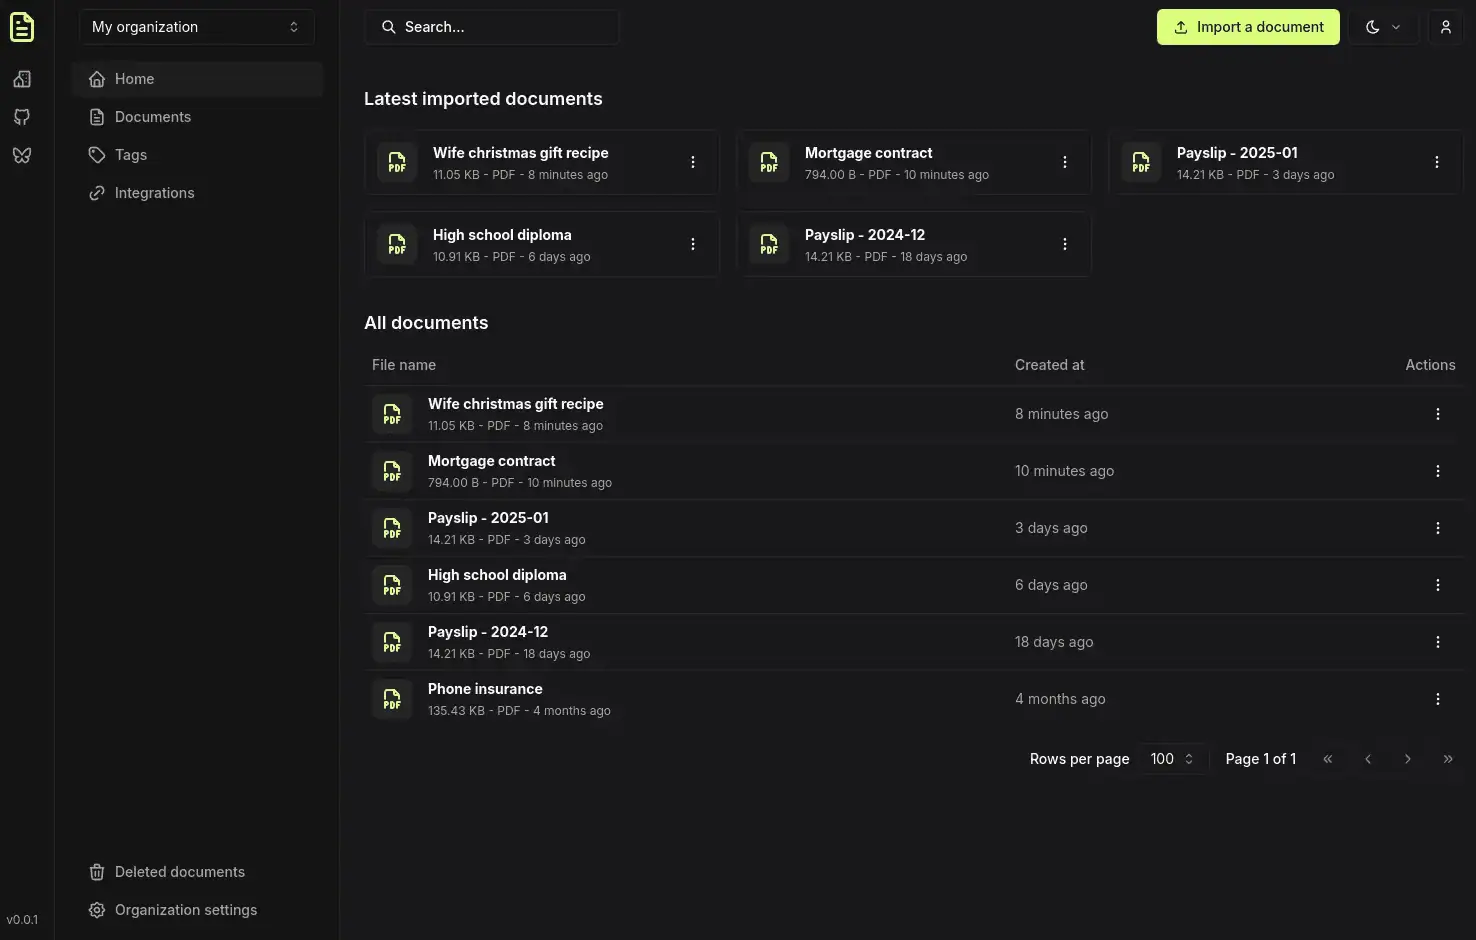The height and width of the screenshot is (940, 1476).
Task: Open the dark mode theme switcher
Action: 1383,27
